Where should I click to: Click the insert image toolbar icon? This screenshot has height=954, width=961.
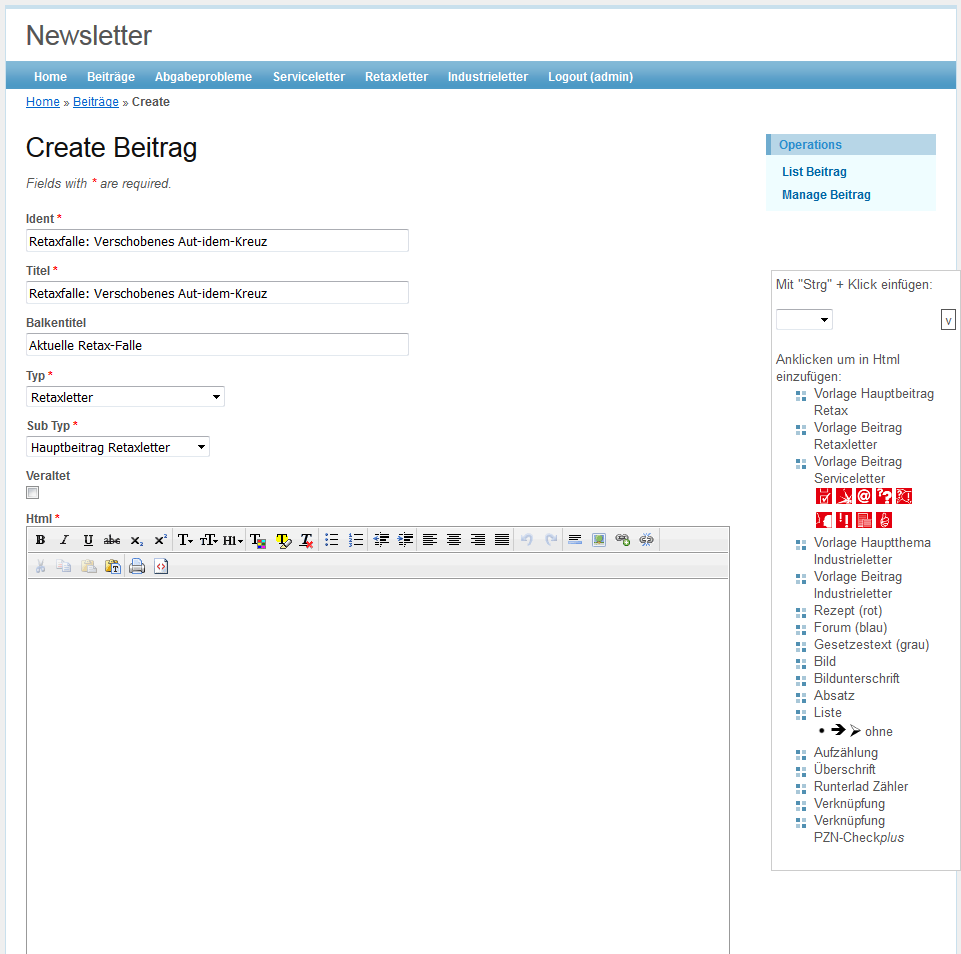599,540
